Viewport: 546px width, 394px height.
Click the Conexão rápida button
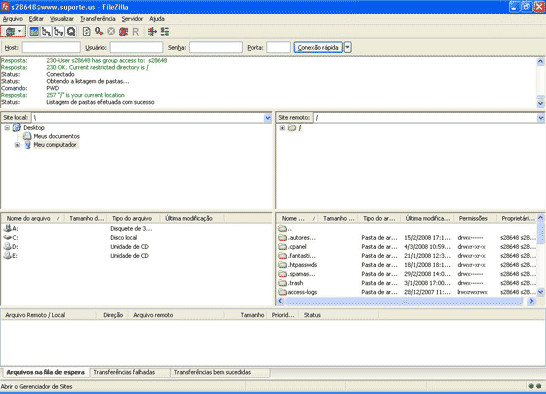point(318,47)
